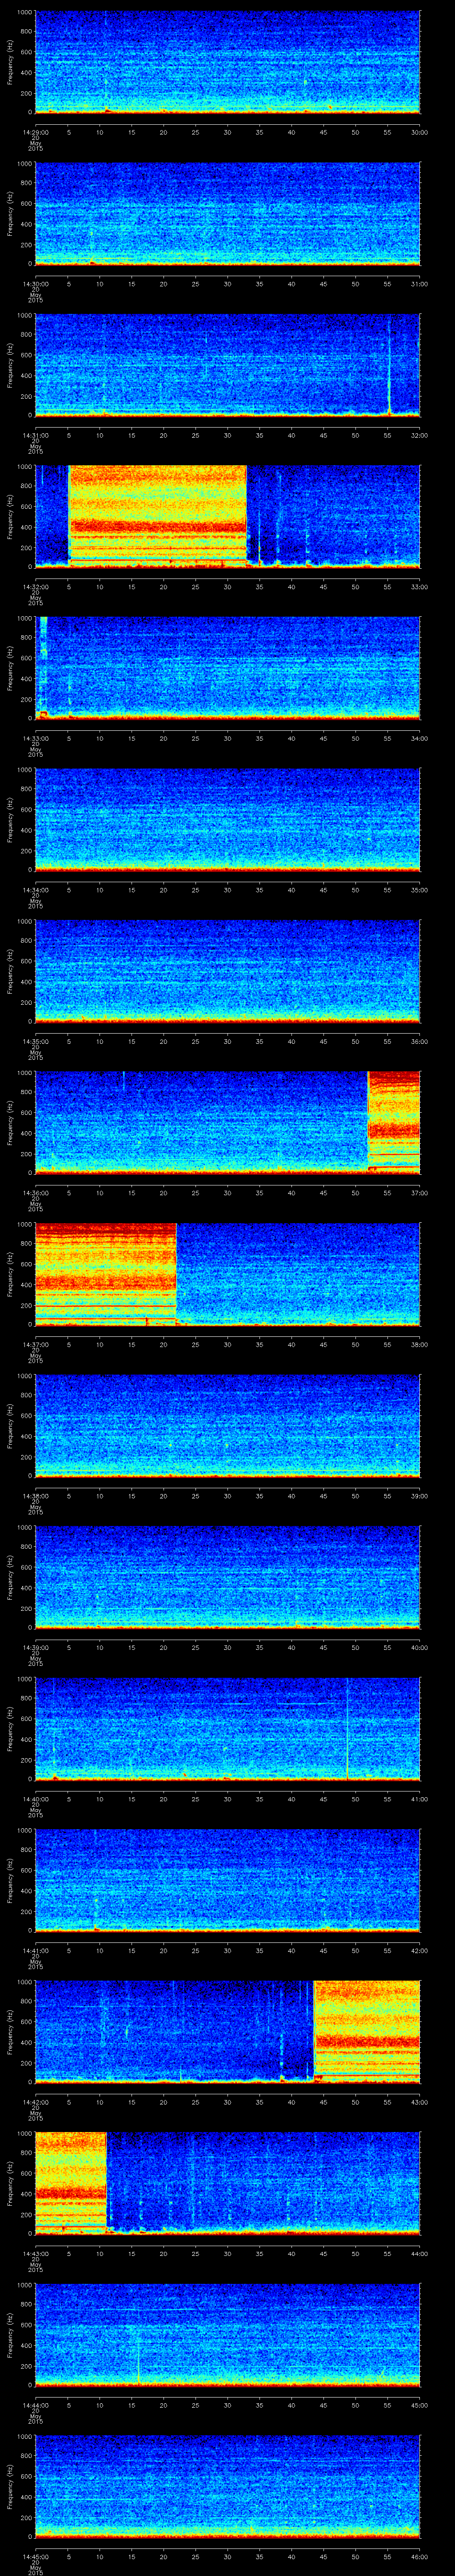Viewport: 455px width, 2576px height.
Task: Click the 14:38:00 start time label
Action: tap(36, 1496)
